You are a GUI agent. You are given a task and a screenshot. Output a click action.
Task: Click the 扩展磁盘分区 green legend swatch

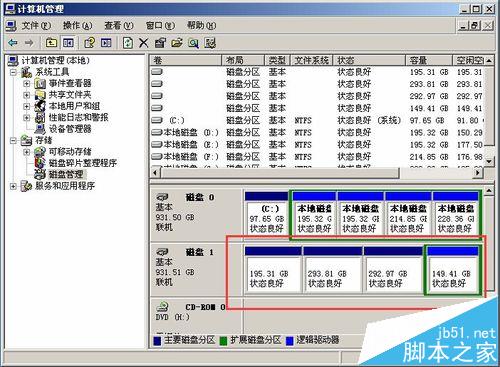(x=223, y=341)
